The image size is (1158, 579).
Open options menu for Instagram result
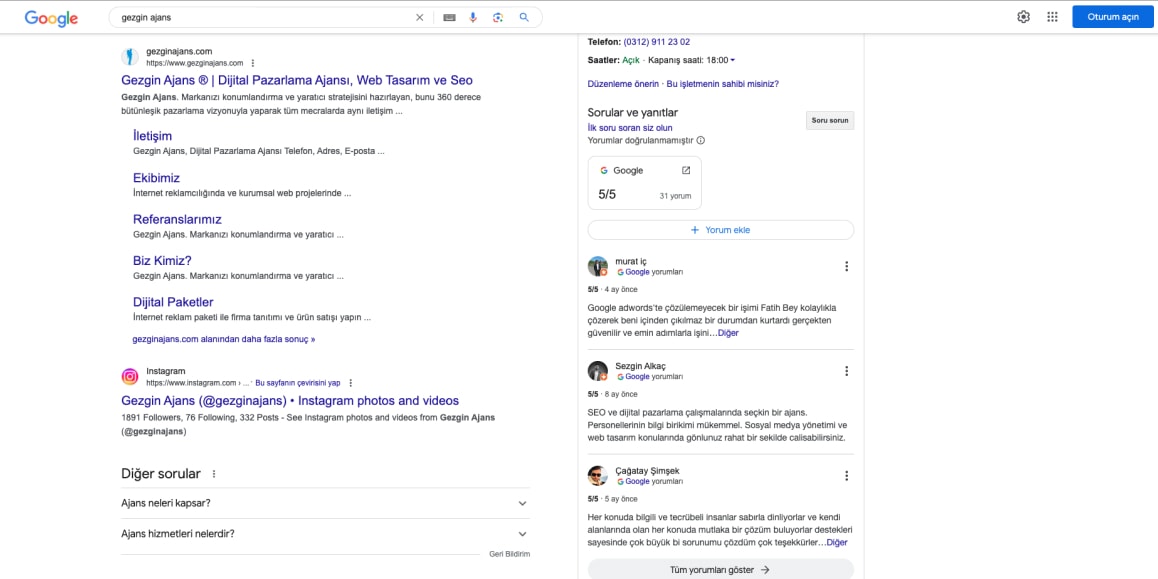[x=351, y=383]
